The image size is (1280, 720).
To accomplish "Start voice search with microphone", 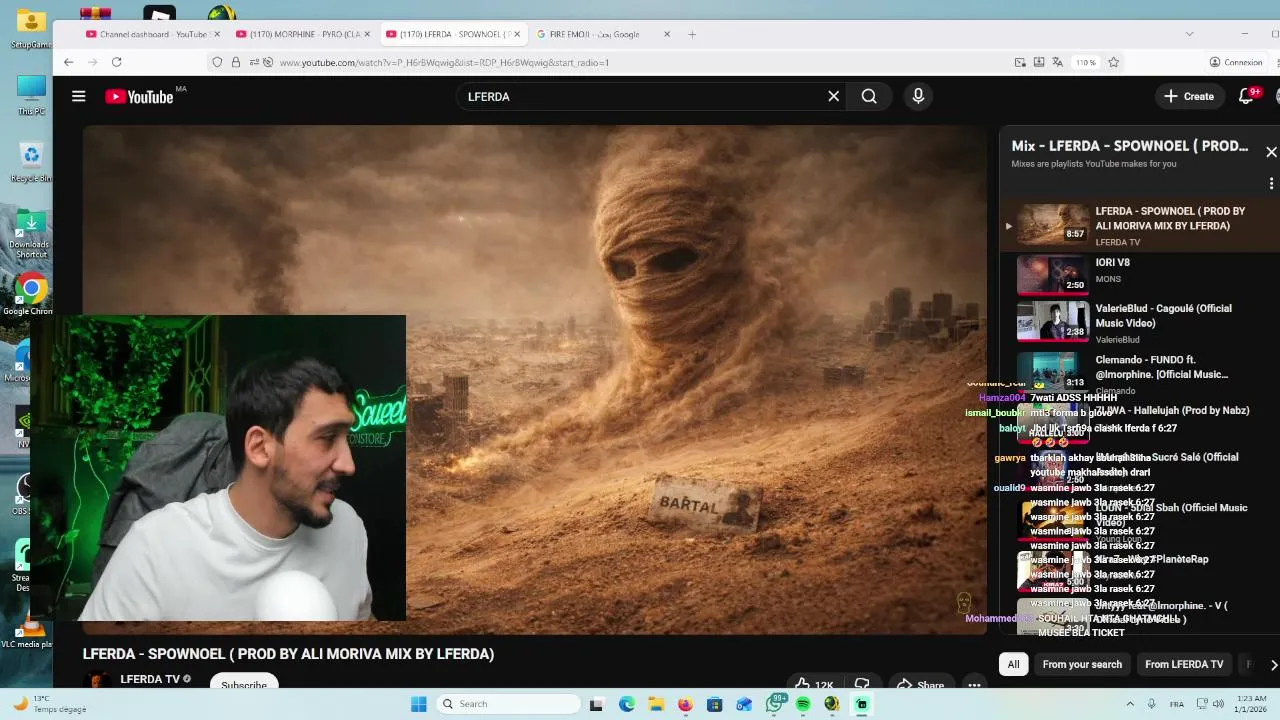I will click(918, 96).
